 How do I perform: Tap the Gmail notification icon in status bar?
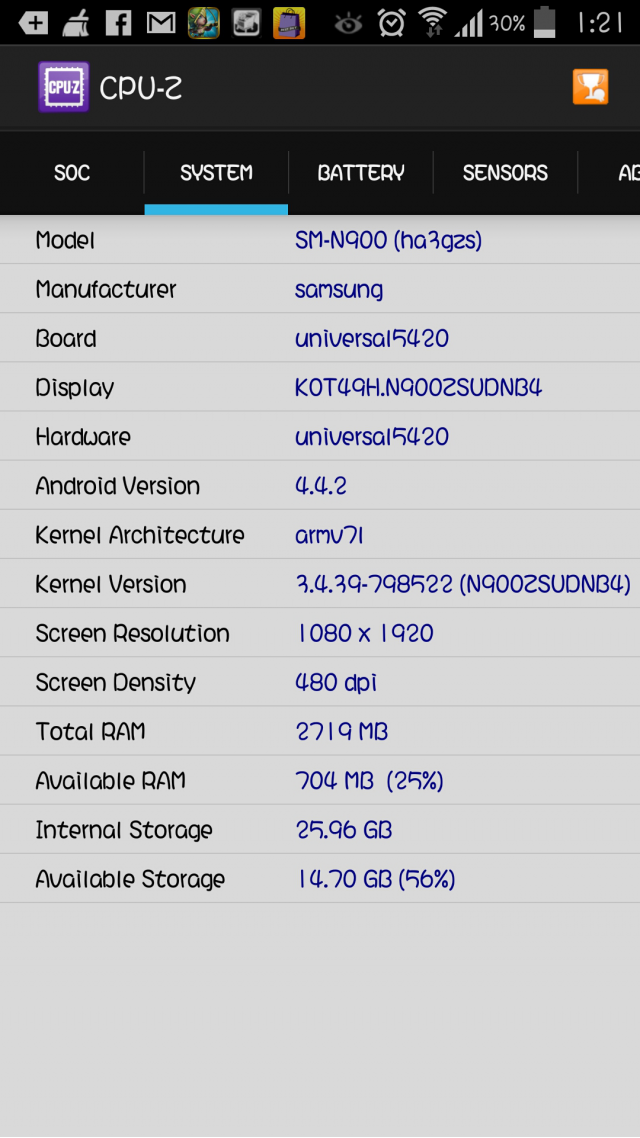[161, 22]
